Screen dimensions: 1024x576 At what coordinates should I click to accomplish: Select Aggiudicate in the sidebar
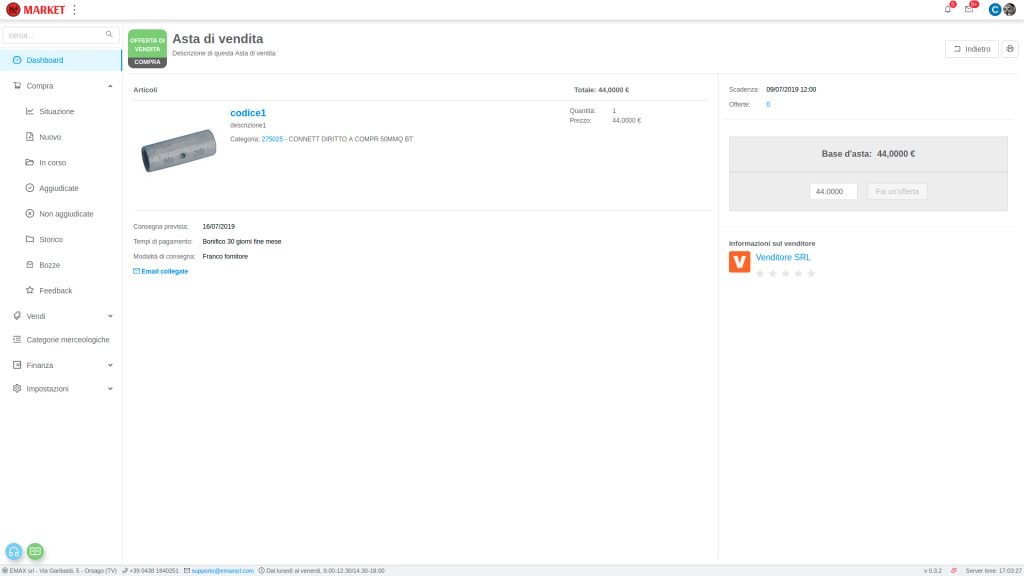click(x=58, y=188)
